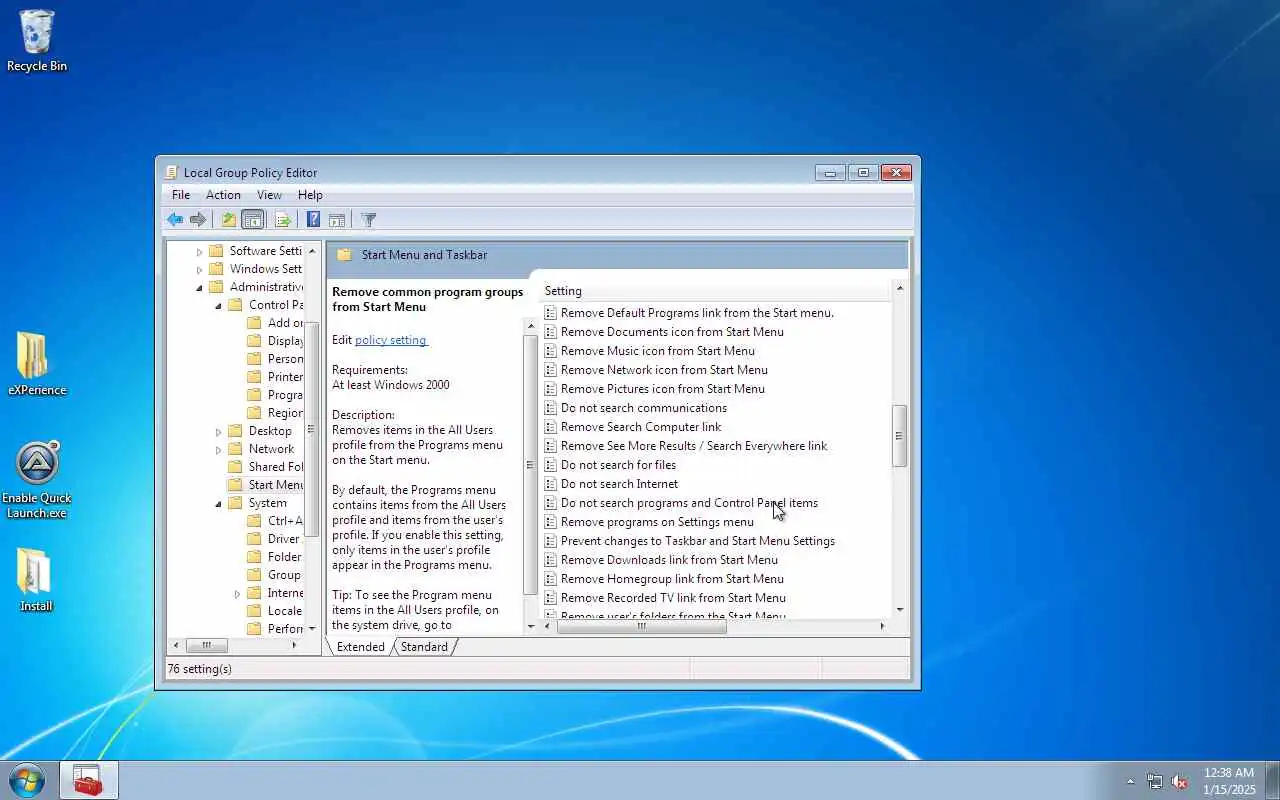
Task: Collapse the System tree node
Action: [x=218, y=503]
